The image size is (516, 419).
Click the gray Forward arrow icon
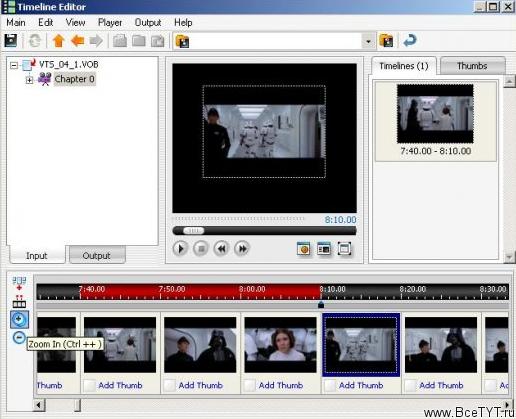coord(96,41)
